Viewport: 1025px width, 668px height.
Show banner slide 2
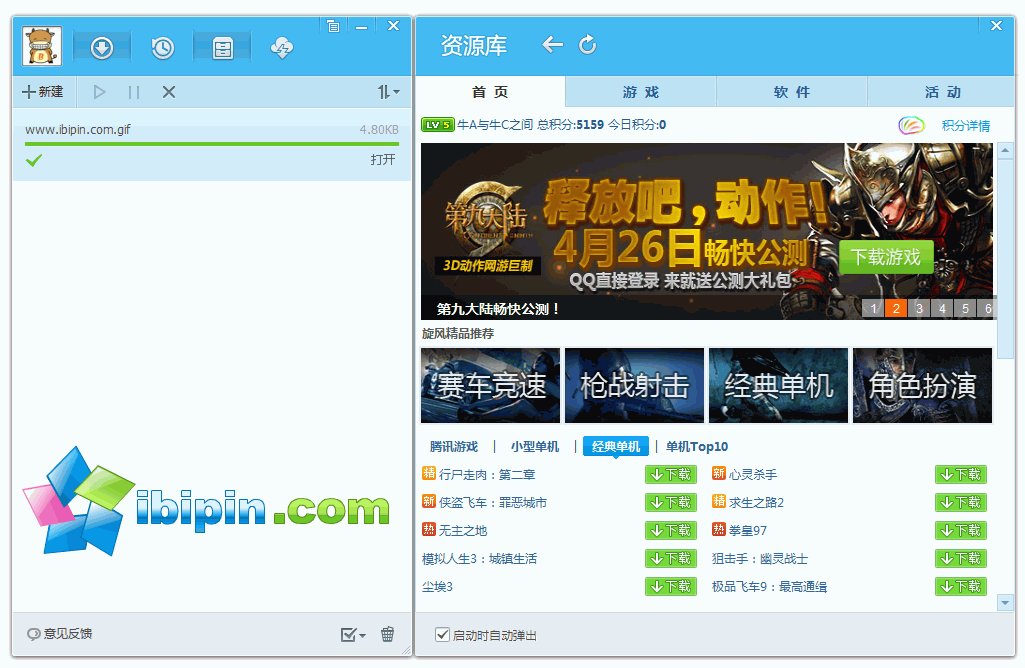tap(896, 309)
